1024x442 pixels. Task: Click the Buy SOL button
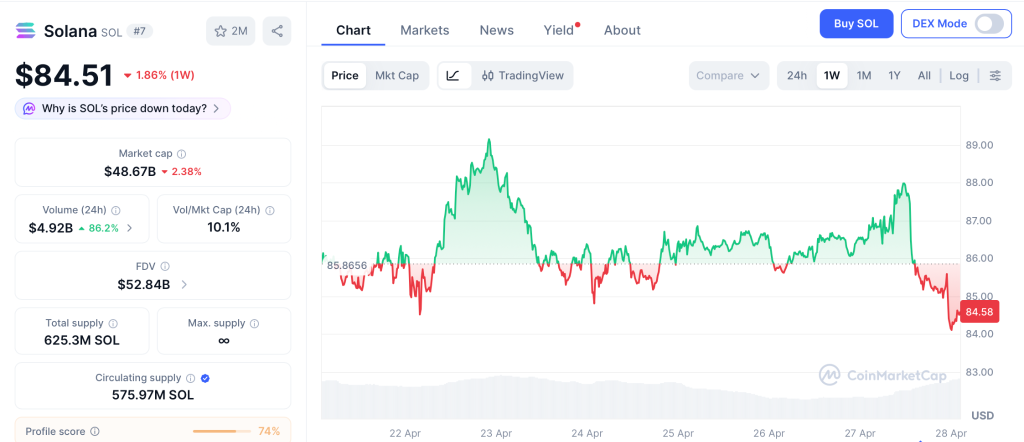pyautogui.click(x=855, y=24)
